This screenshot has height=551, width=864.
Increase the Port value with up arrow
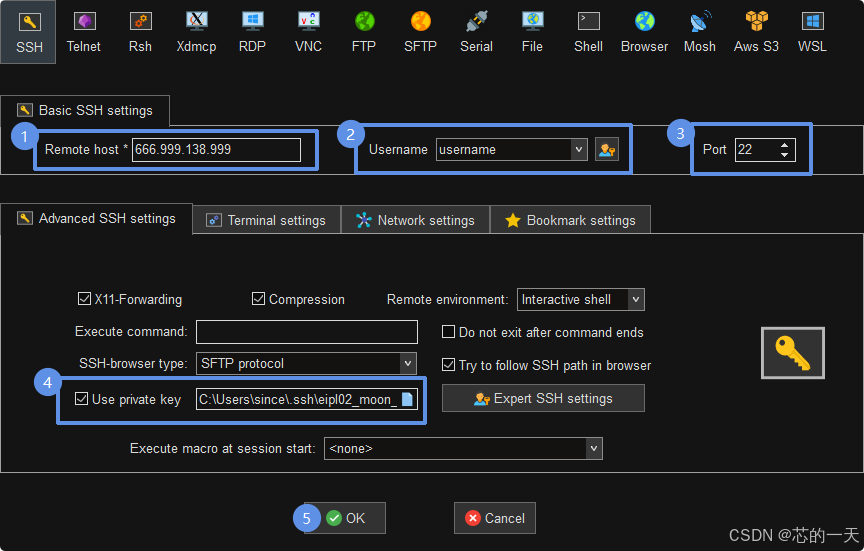(785, 145)
